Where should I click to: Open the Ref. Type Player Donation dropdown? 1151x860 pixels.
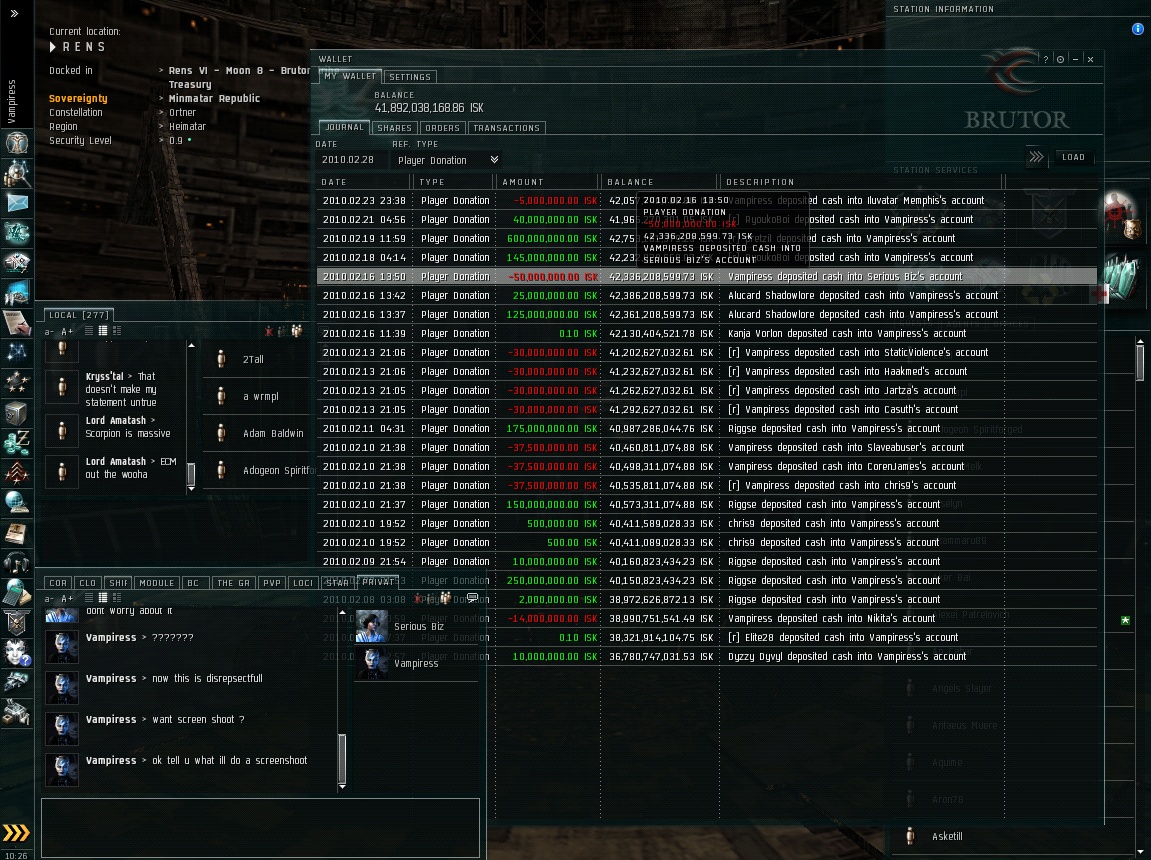click(x=447, y=160)
